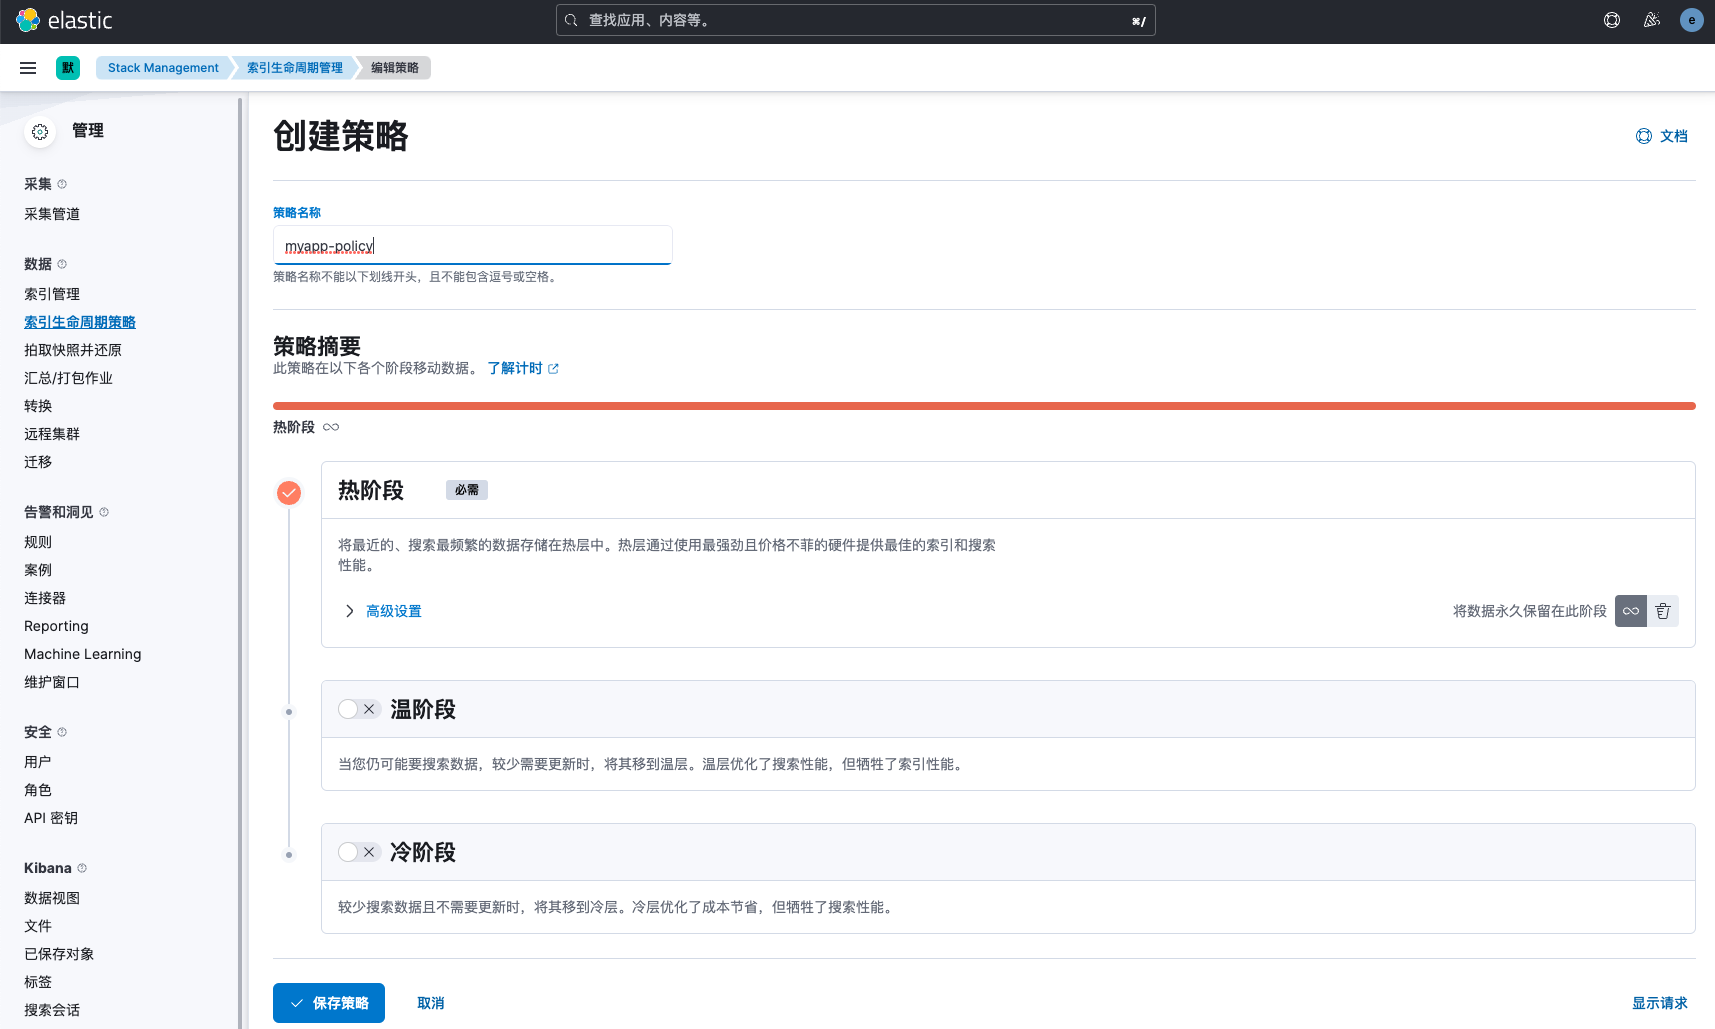Click the Stack Management breadcrumb

163,68
